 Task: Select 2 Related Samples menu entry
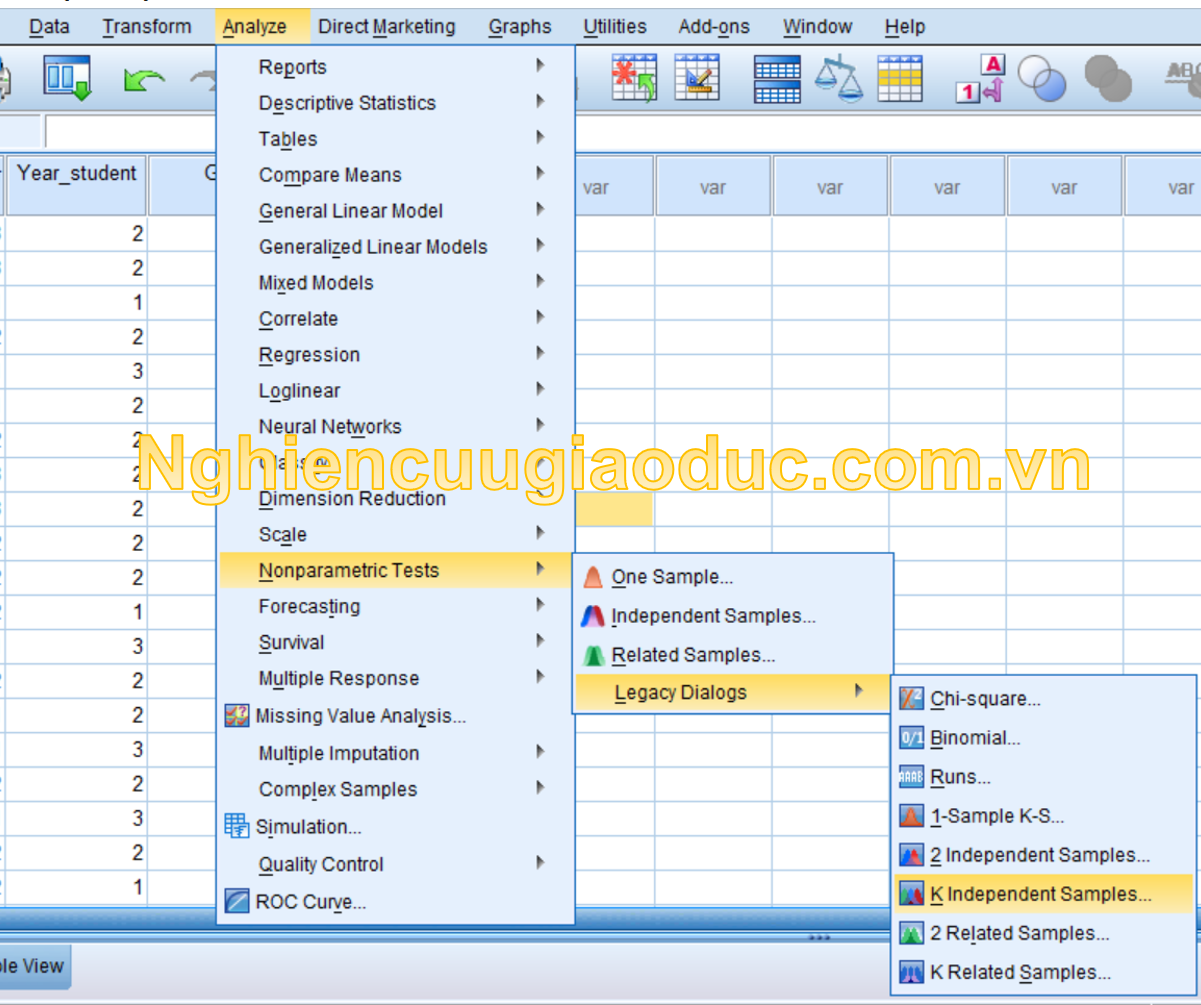pos(1019,933)
